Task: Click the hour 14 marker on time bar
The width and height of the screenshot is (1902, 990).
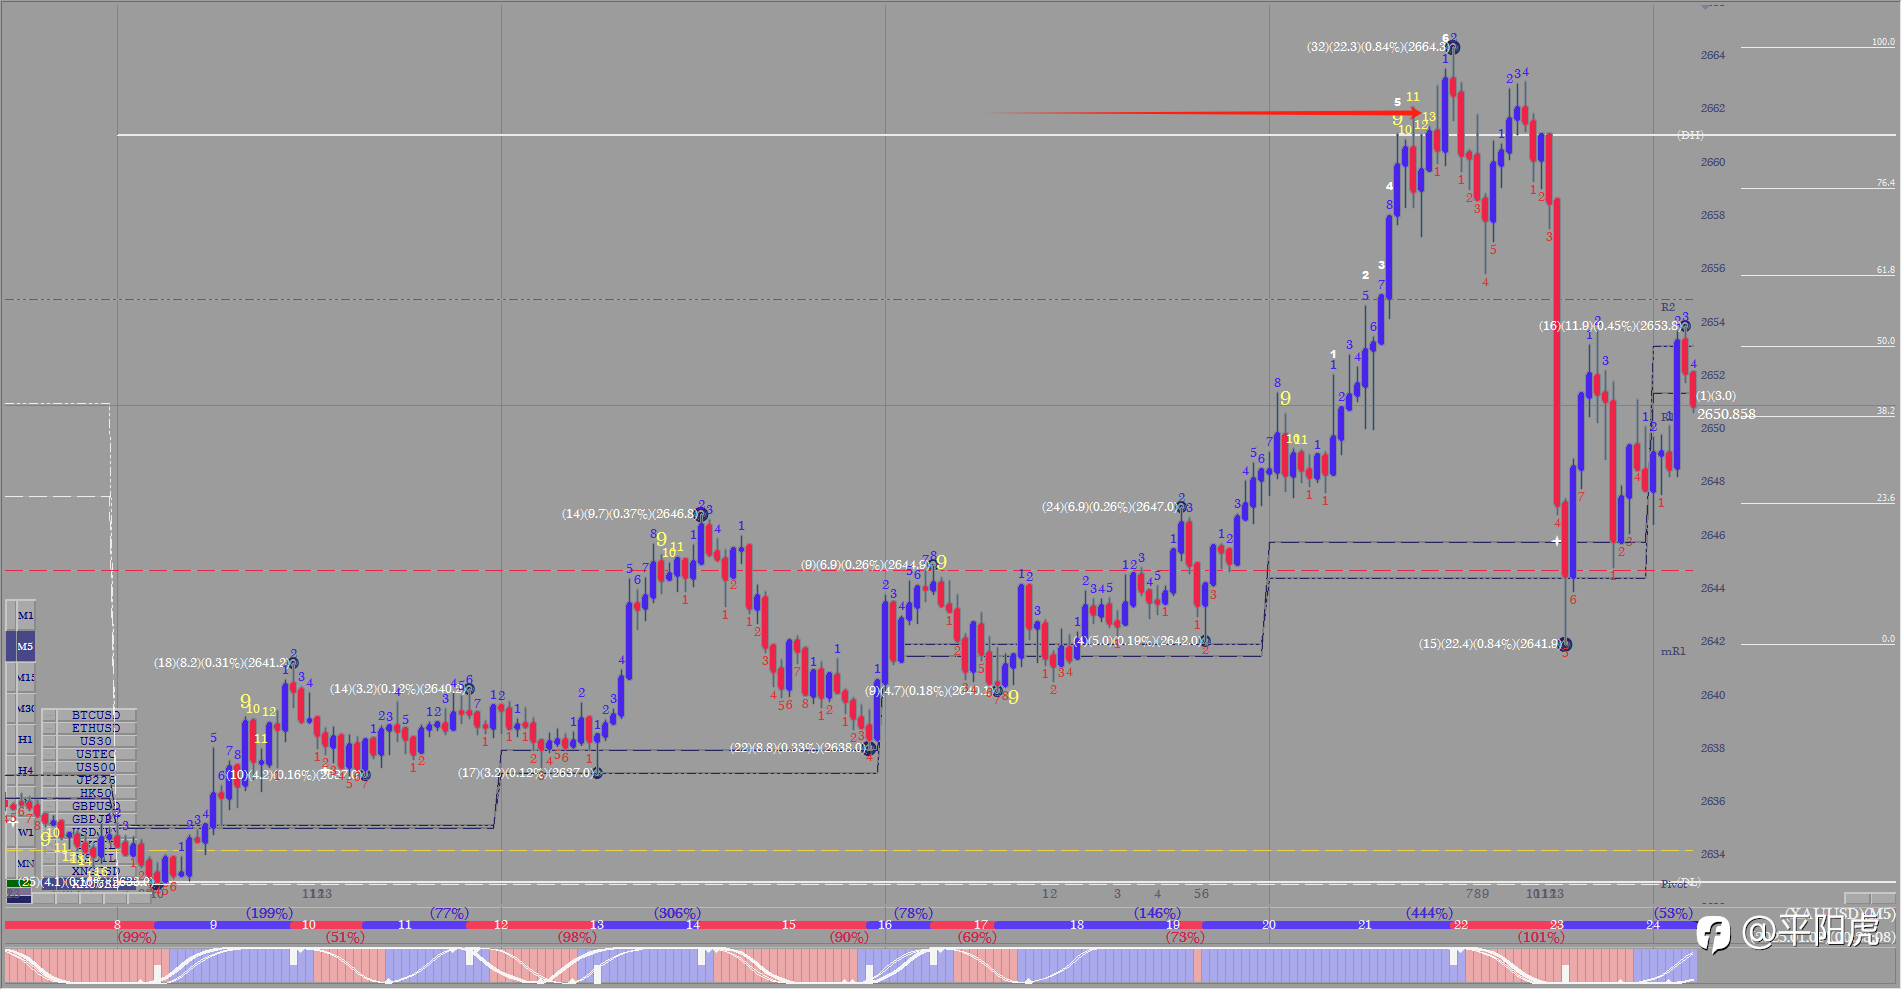Action: click(693, 925)
